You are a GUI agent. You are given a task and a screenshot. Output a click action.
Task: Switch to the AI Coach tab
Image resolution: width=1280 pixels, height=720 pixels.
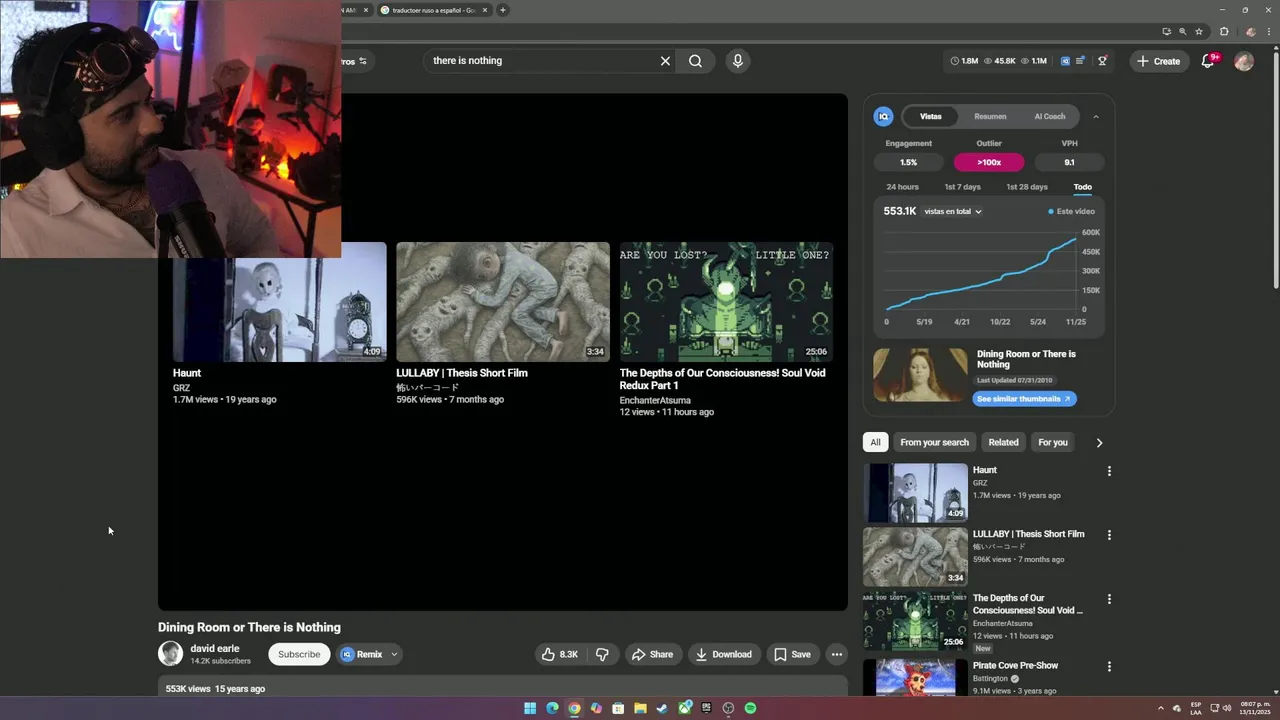click(x=1050, y=117)
